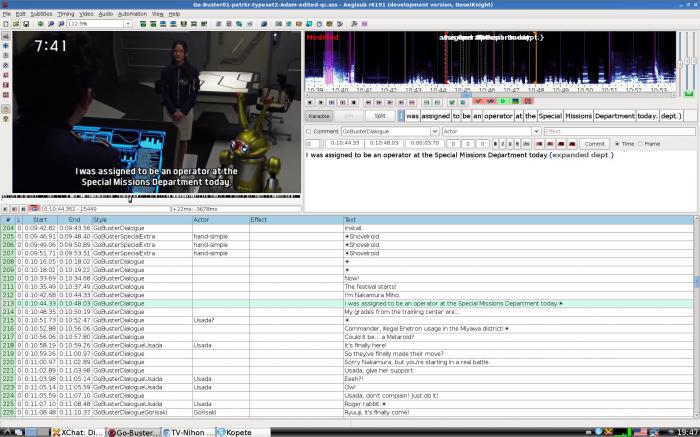The image size is (700, 437).
Task: Play video with the video play button
Action: pos(5,208)
